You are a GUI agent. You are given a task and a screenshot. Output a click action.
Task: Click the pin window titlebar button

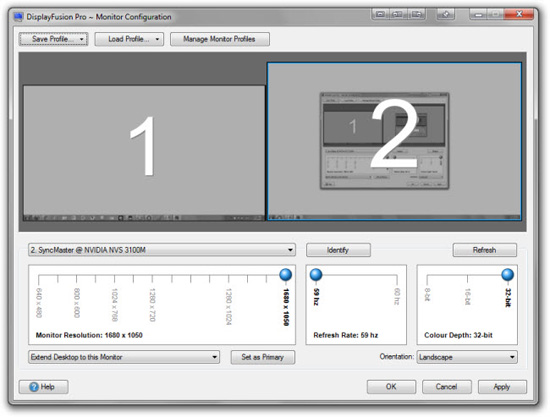[445, 14]
